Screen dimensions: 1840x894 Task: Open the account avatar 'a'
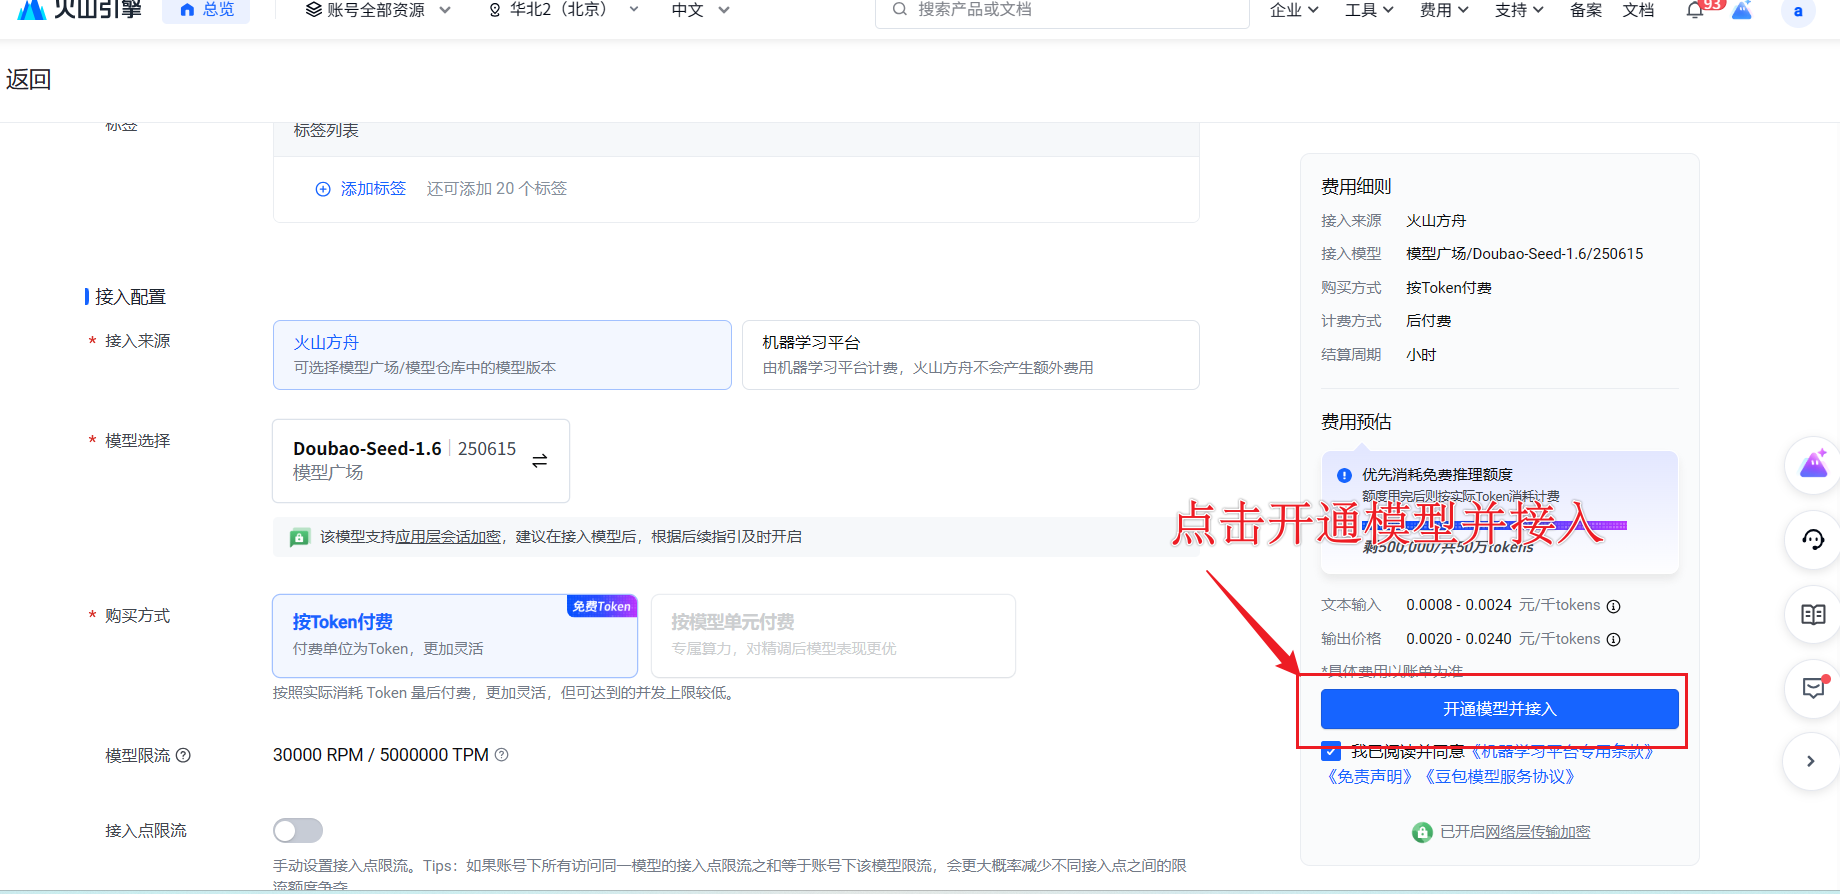(1798, 11)
